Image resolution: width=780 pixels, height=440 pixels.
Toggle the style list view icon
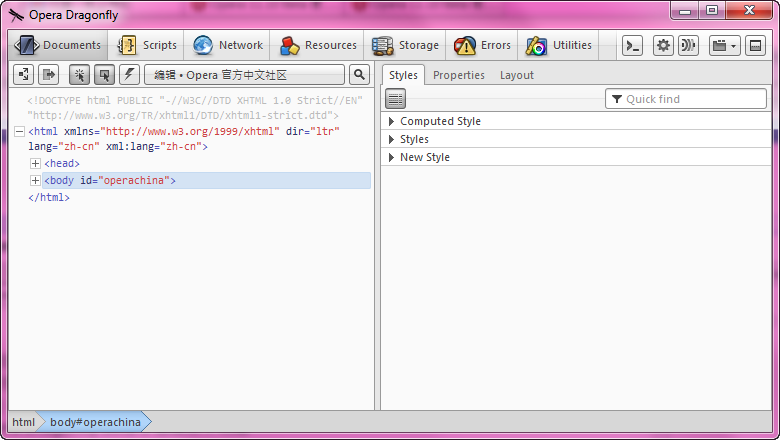(395, 98)
